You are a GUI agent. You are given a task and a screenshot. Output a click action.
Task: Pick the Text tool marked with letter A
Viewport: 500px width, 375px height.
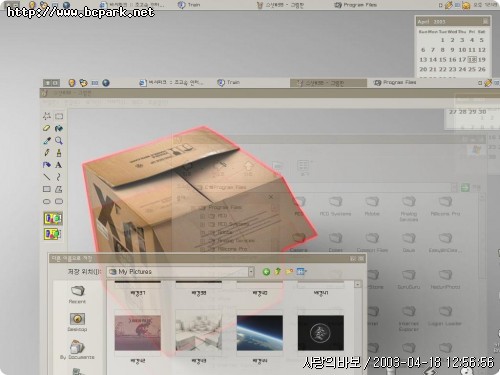[x=59, y=165]
